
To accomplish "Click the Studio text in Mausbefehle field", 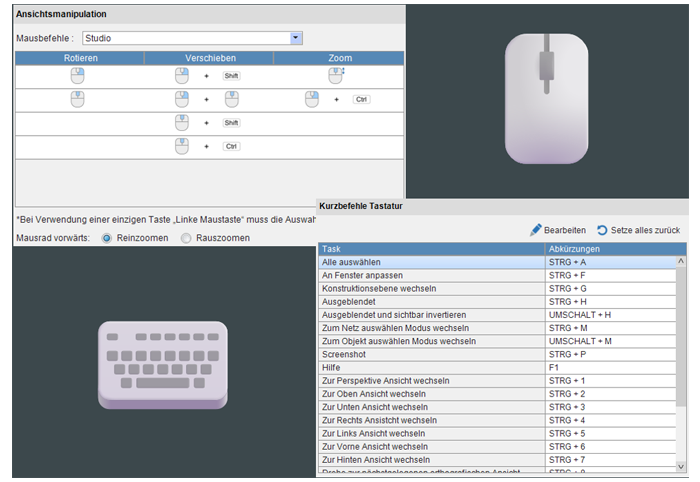I will pos(98,38).
